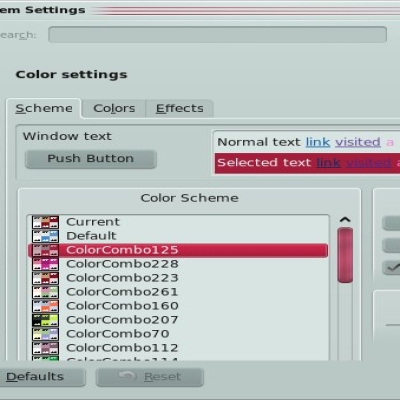Viewport: 400px width, 400px height.
Task: Click the normal text 'link' preview
Action: (318, 142)
